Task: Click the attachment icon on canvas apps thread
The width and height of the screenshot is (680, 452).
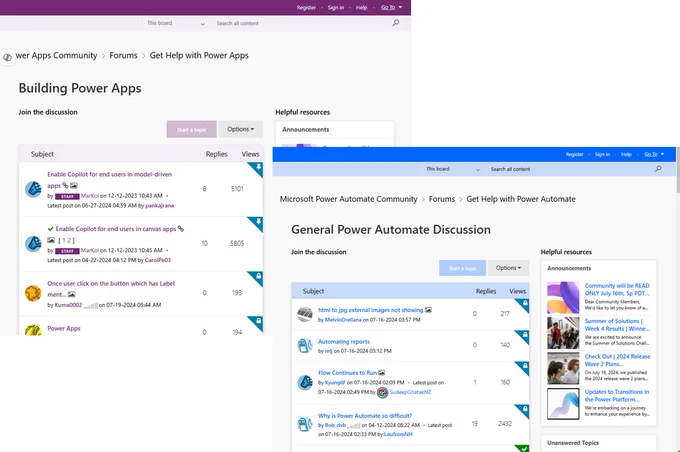Action: [x=181, y=229]
